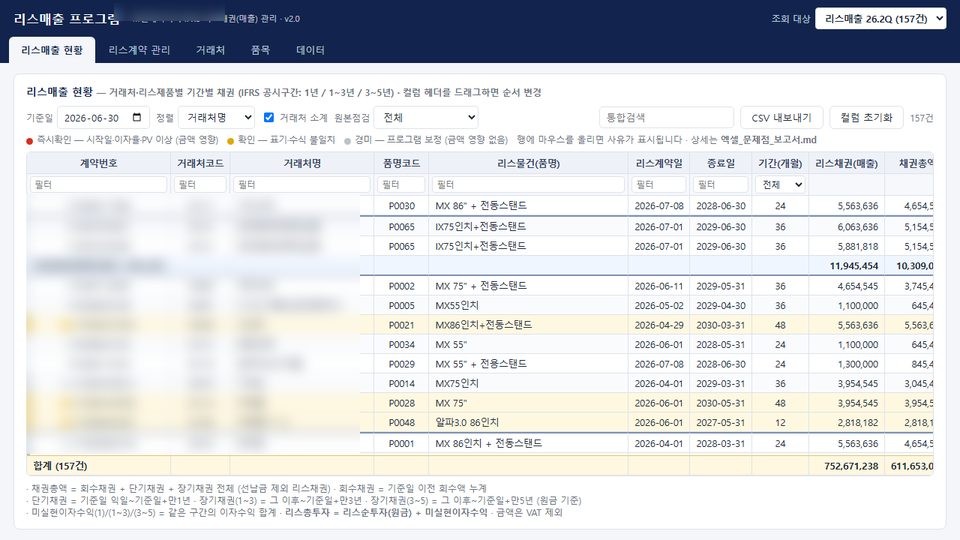The height and width of the screenshot is (540, 960).
Task: Click the 리스매출 프로그램 app title
Action: [x=67, y=19]
